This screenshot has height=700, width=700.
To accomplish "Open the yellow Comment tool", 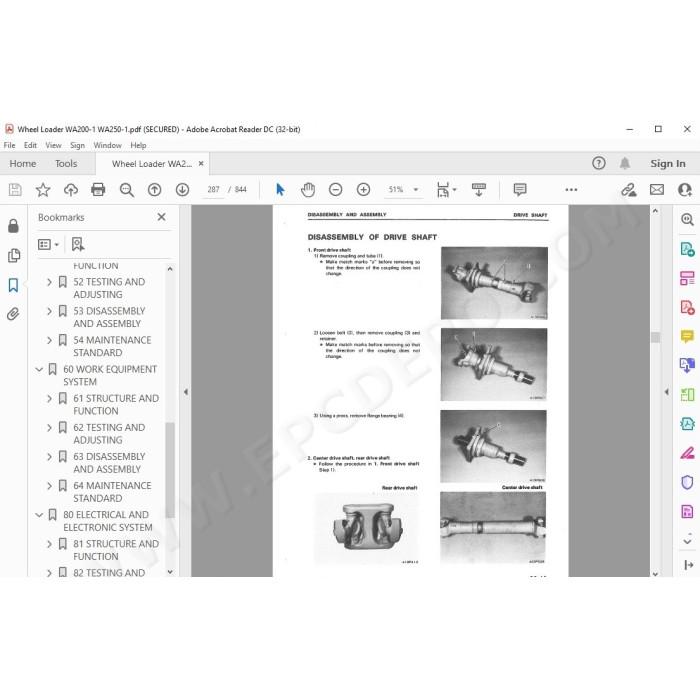I will coord(687,336).
